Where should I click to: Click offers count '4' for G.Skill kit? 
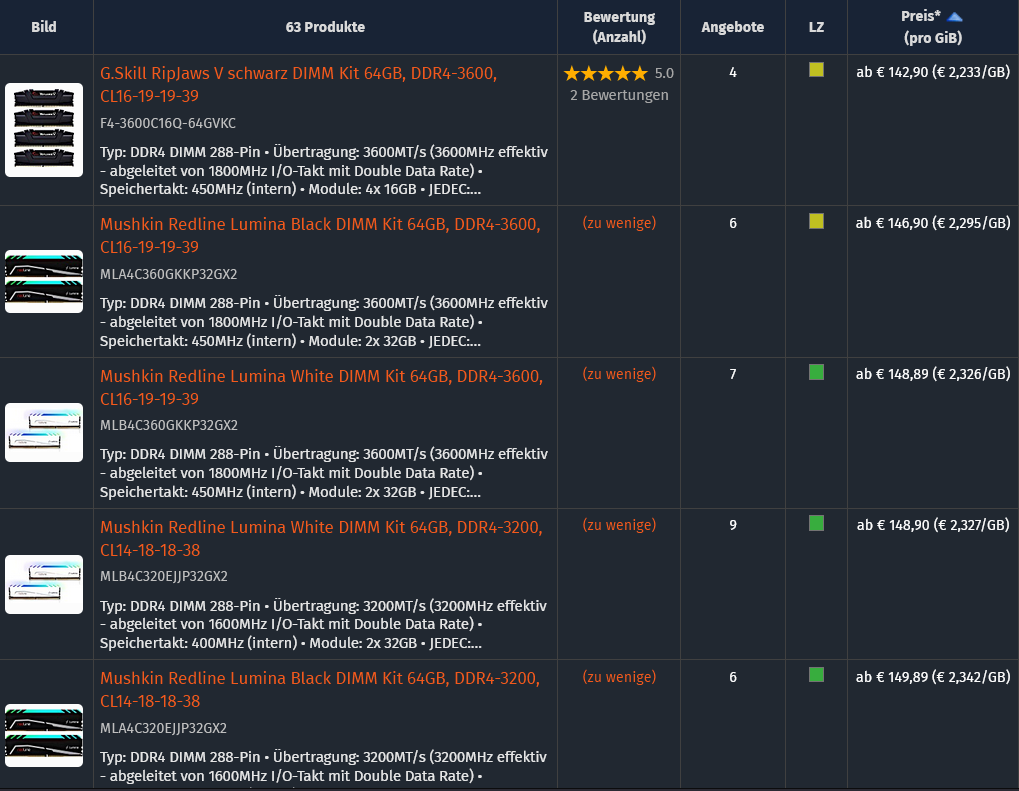[x=732, y=72]
